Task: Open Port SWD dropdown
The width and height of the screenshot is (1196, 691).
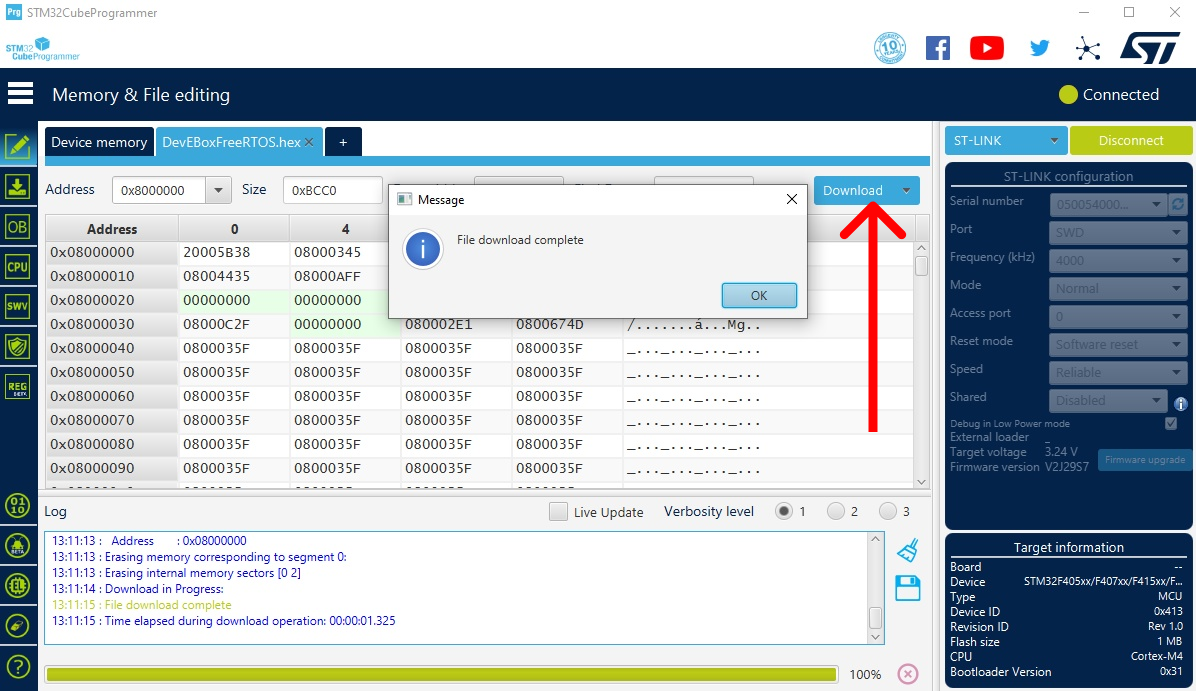Action: pos(1118,233)
